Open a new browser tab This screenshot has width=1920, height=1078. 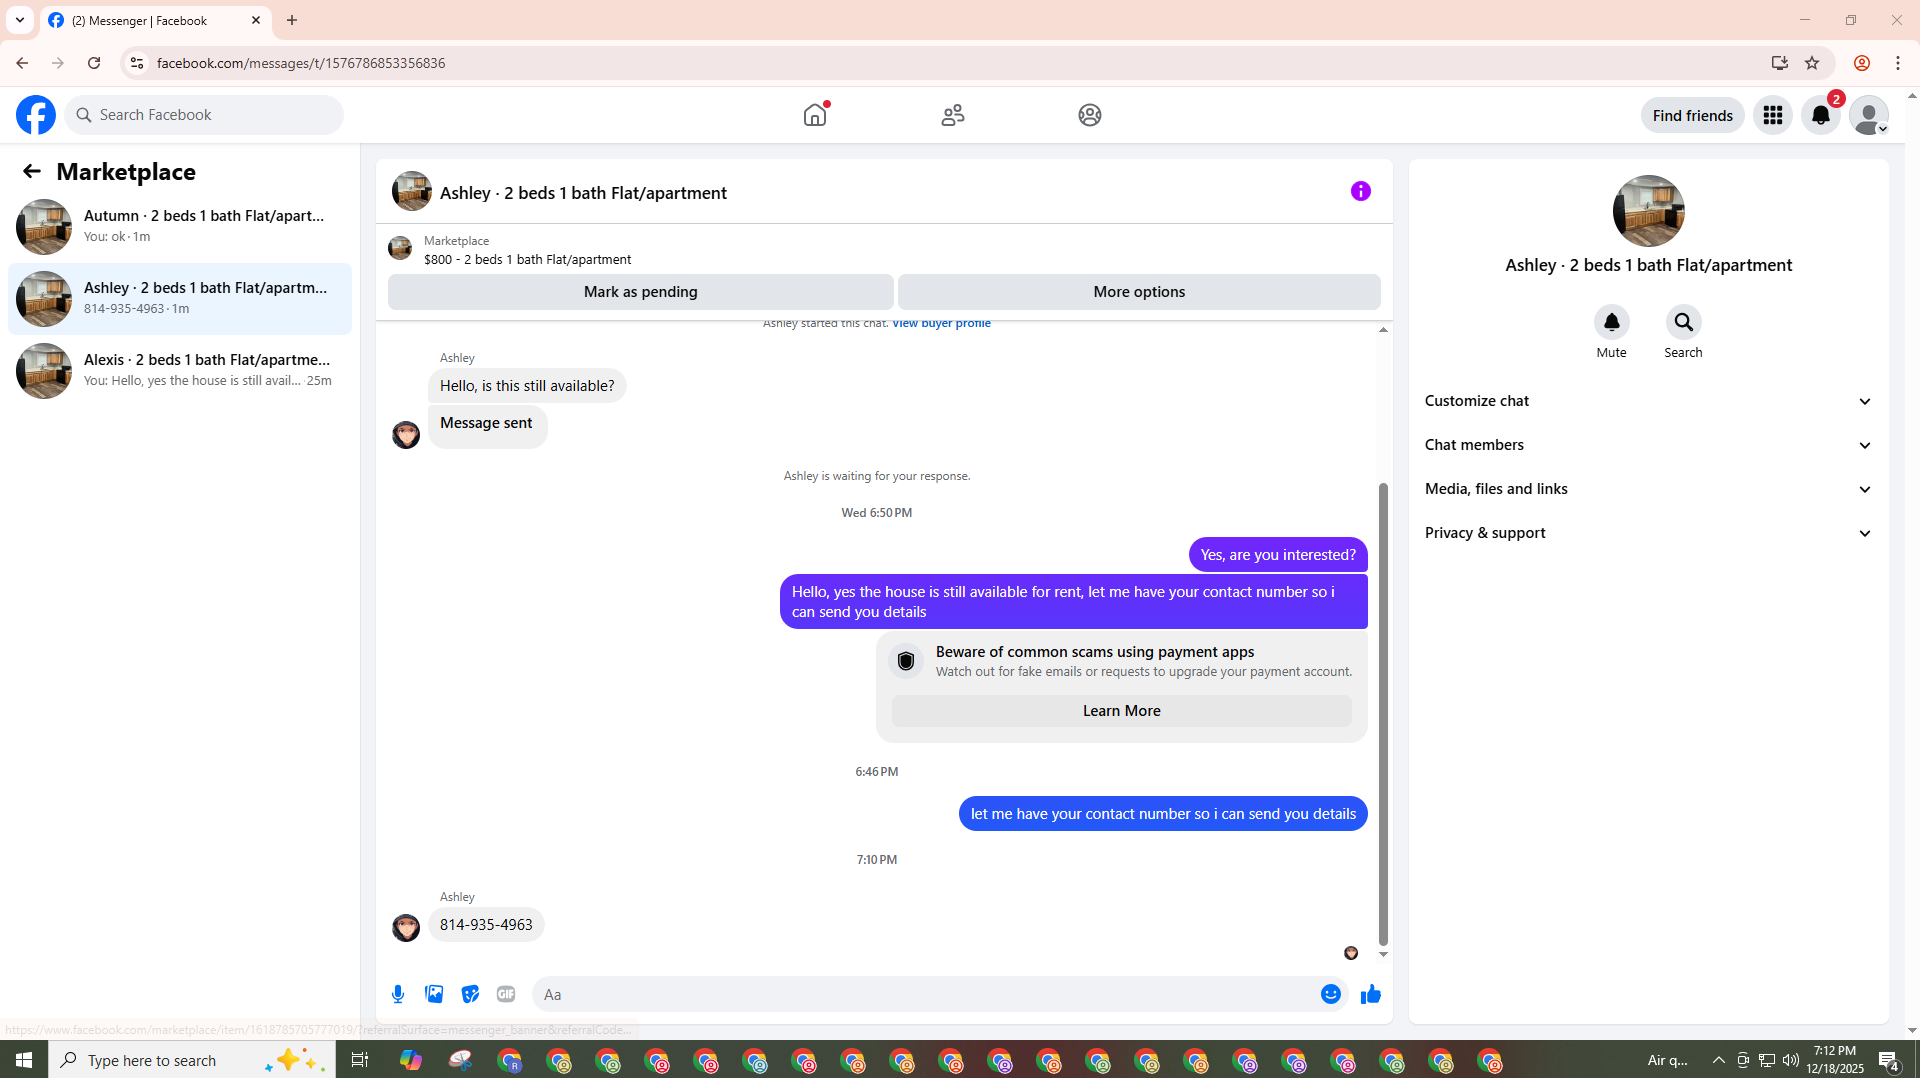(292, 20)
